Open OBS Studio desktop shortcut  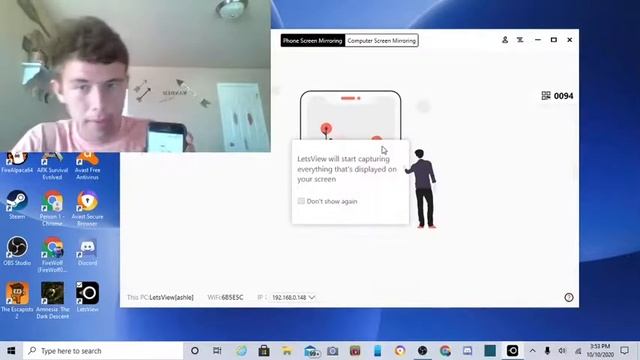point(17,251)
